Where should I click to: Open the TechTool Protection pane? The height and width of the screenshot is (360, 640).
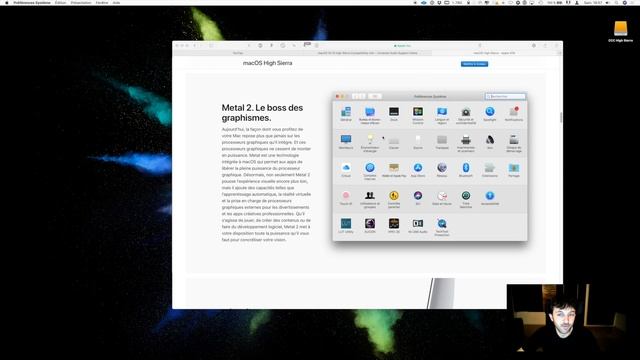(x=442, y=227)
